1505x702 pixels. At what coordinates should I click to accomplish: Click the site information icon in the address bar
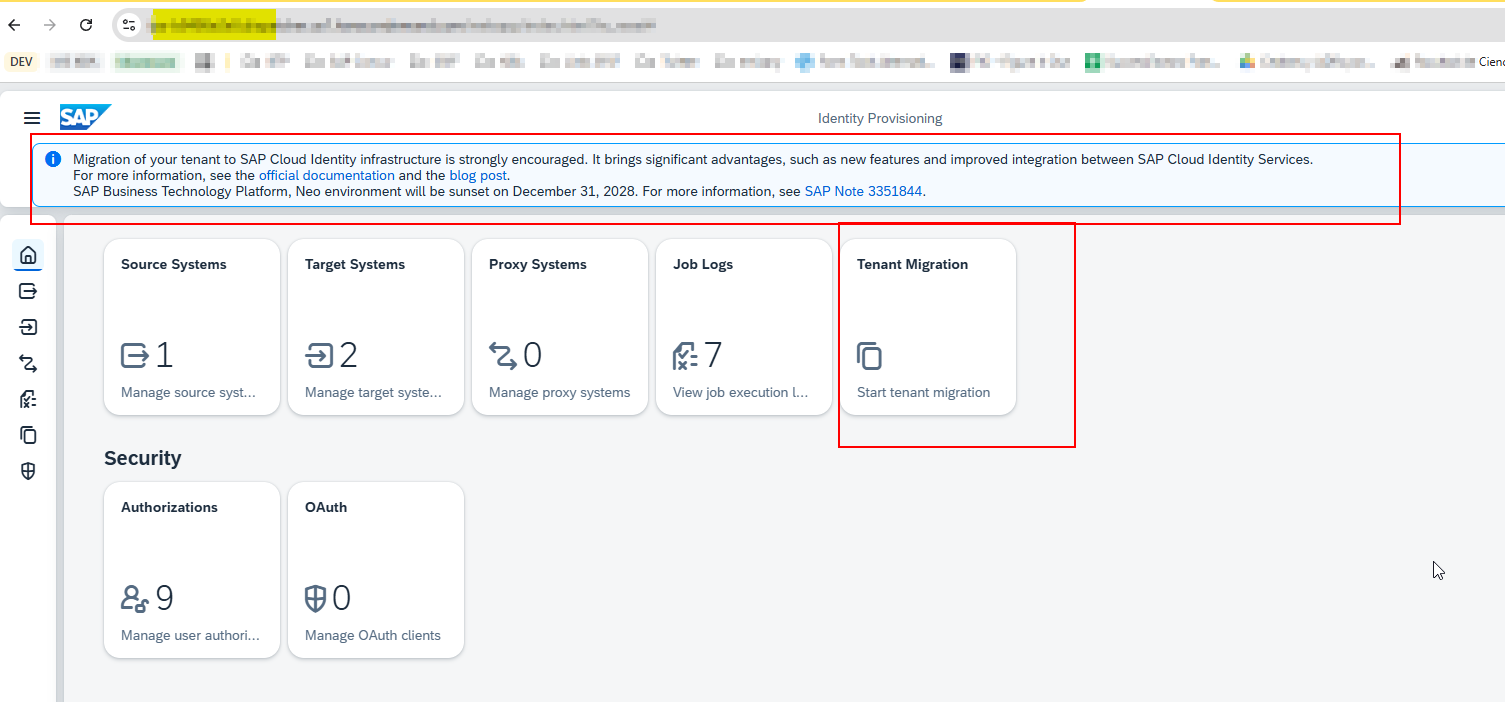(129, 25)
